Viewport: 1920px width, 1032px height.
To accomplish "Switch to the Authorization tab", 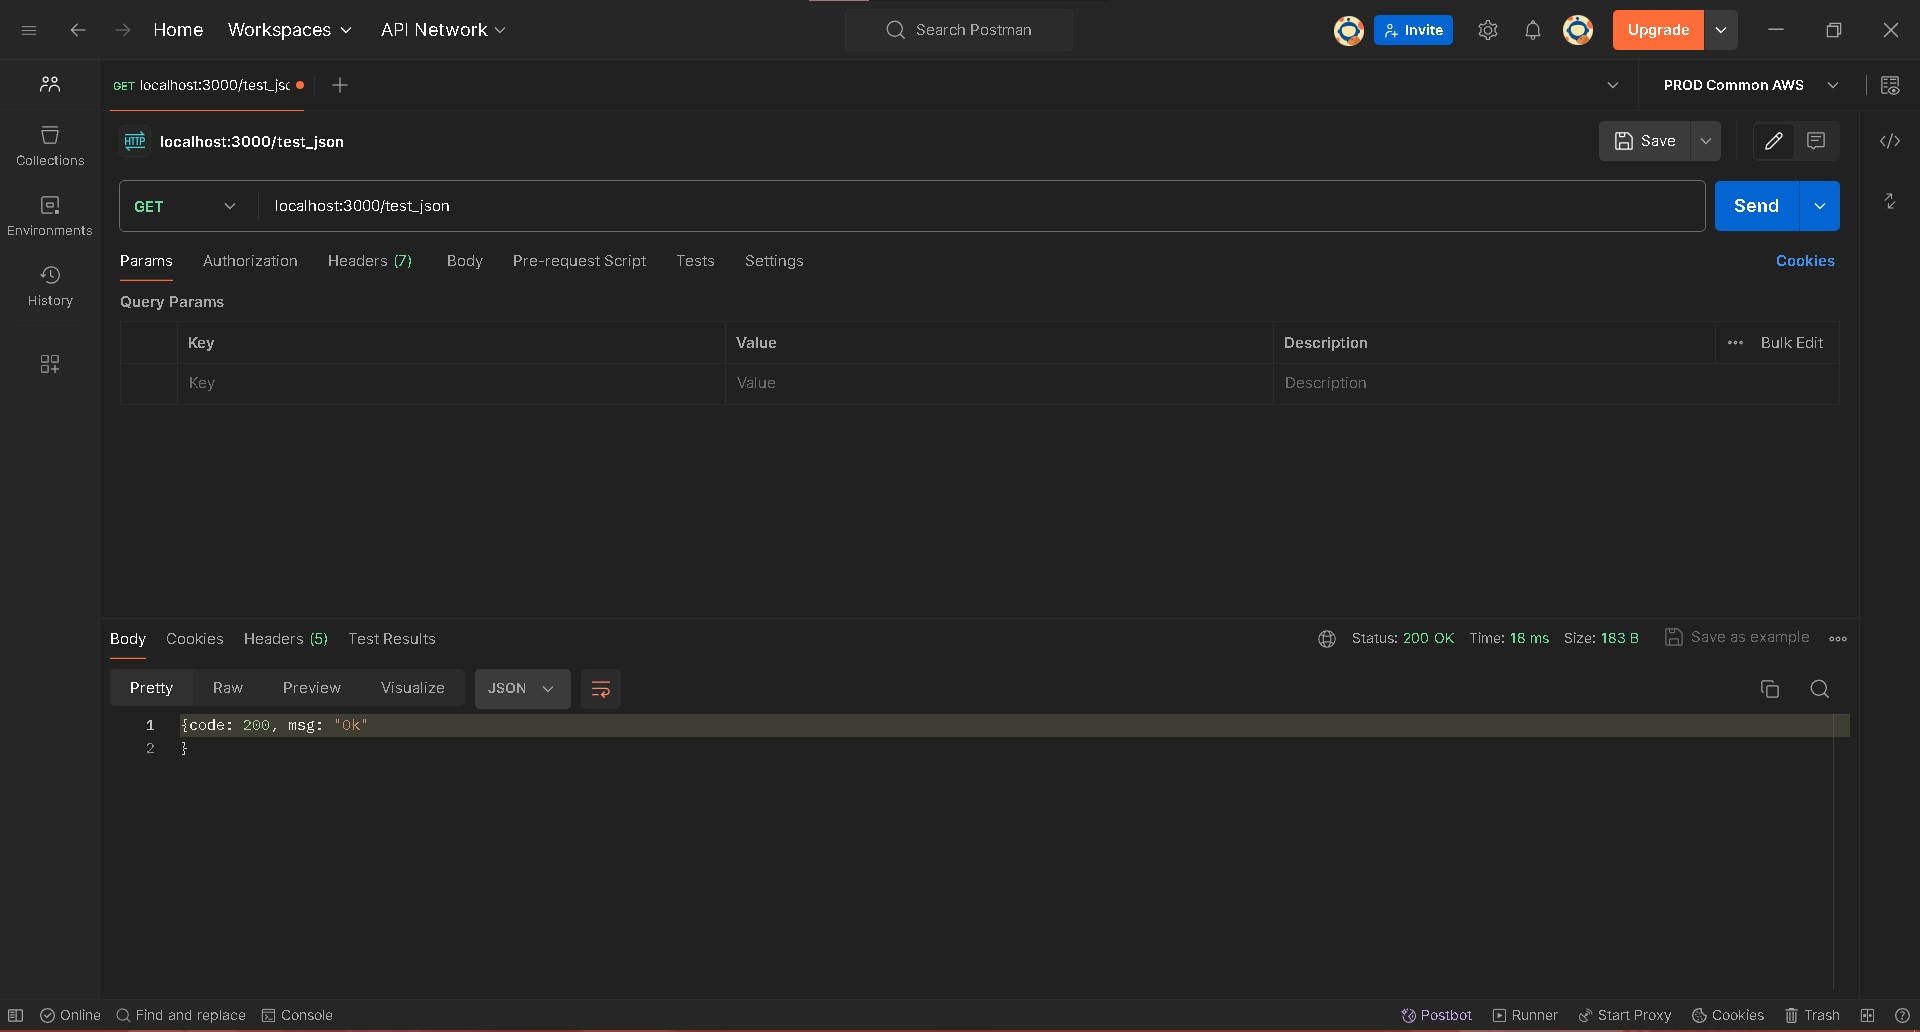I will pyautogui.click(x=250, y=261).
